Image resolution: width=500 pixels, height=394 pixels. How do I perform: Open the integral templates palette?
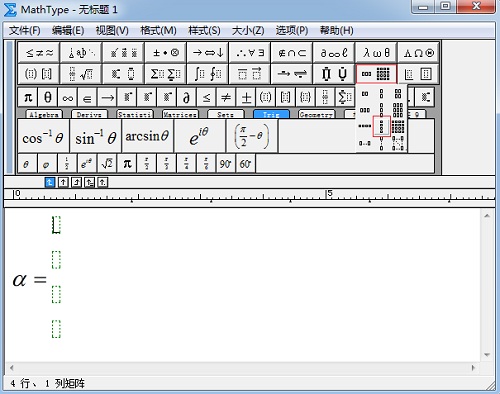coord(208,74)
